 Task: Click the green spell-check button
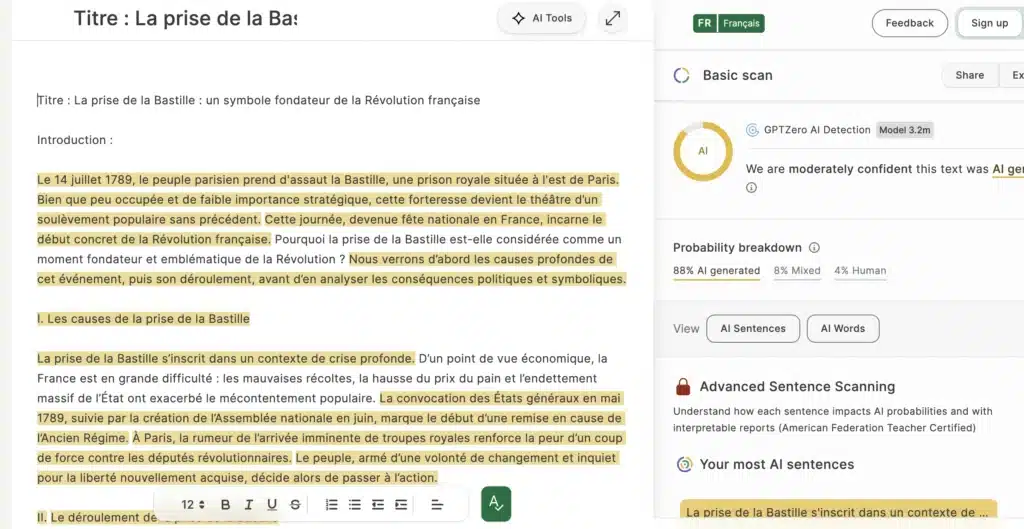click(x=496, y=504)
